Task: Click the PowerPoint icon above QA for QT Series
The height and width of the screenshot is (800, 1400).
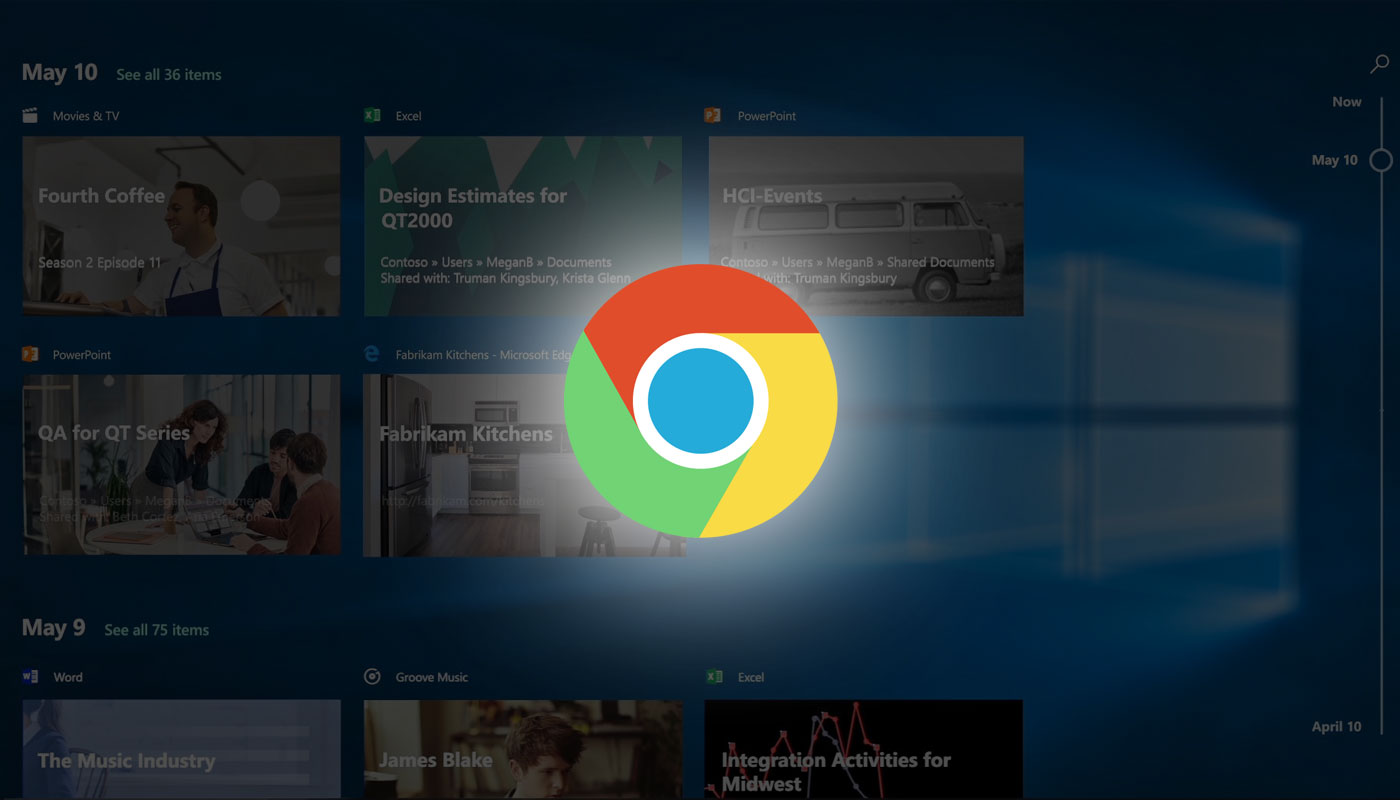Action: [x=30, y=354]
